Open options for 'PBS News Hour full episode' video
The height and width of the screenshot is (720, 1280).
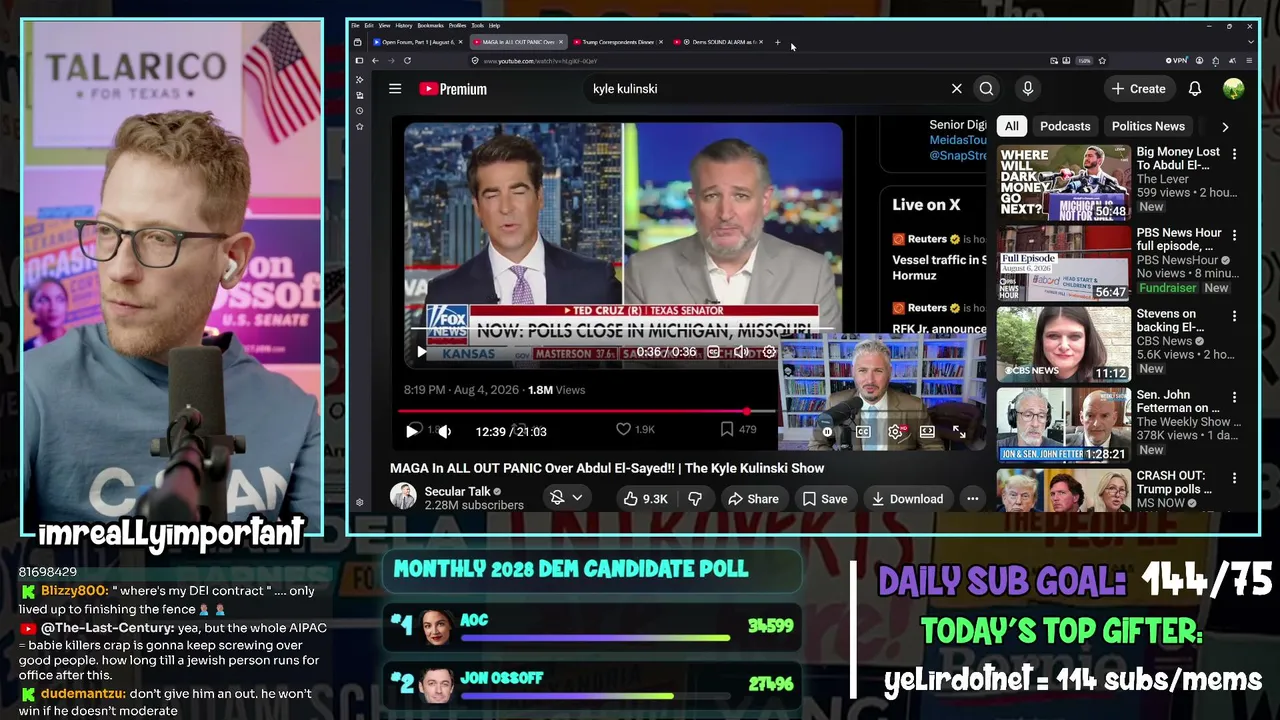1234,235
